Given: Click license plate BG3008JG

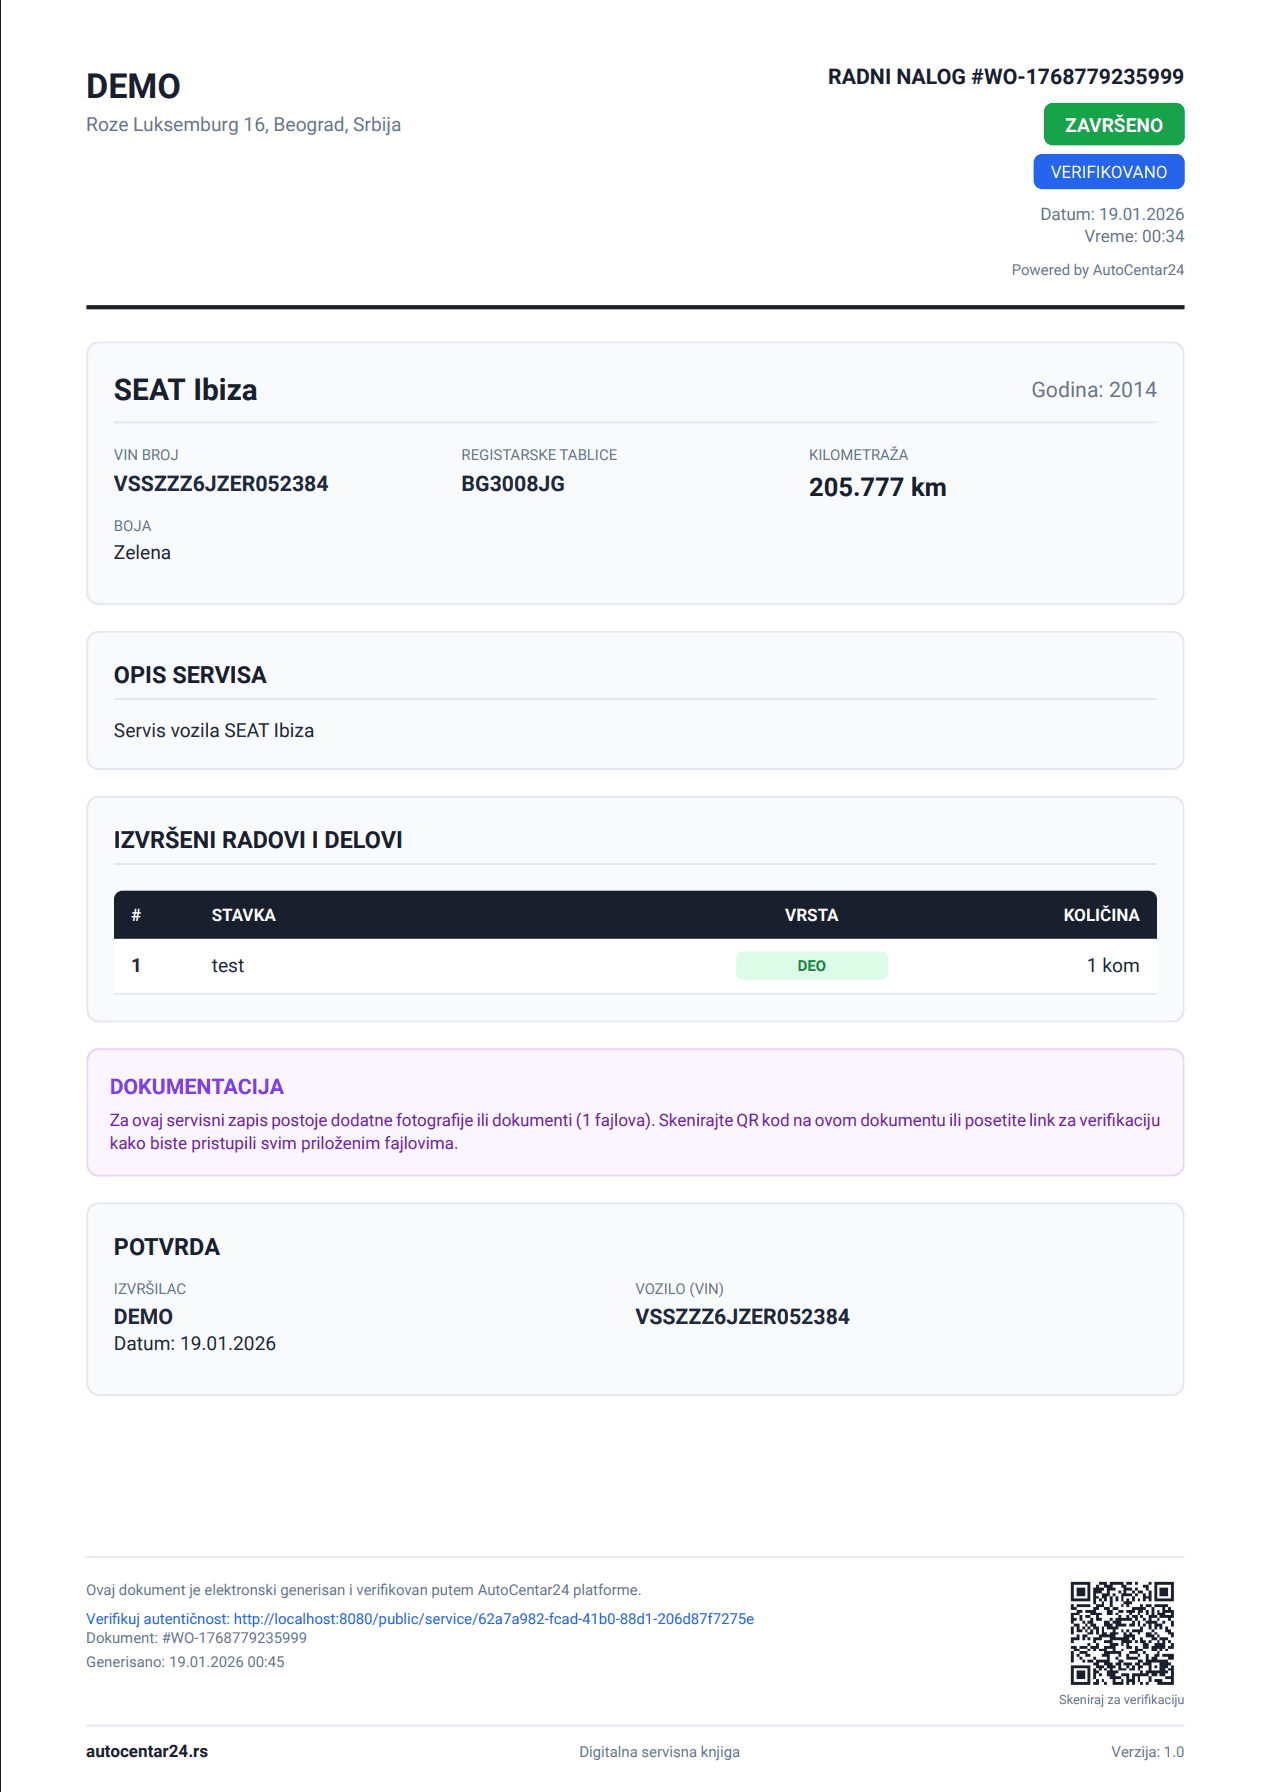Looking at the screenshot, I should [512, 484].
